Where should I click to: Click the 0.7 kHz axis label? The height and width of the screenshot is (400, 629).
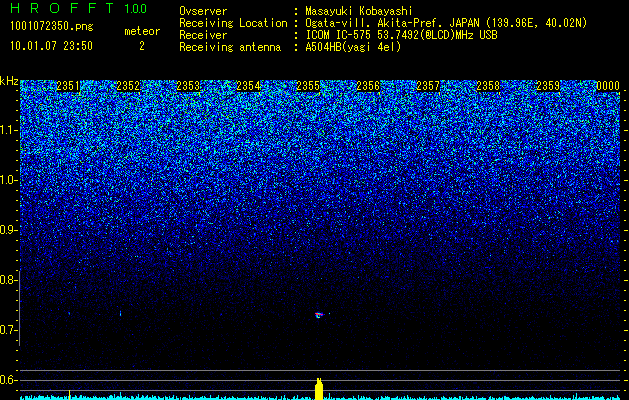[8, 330]
